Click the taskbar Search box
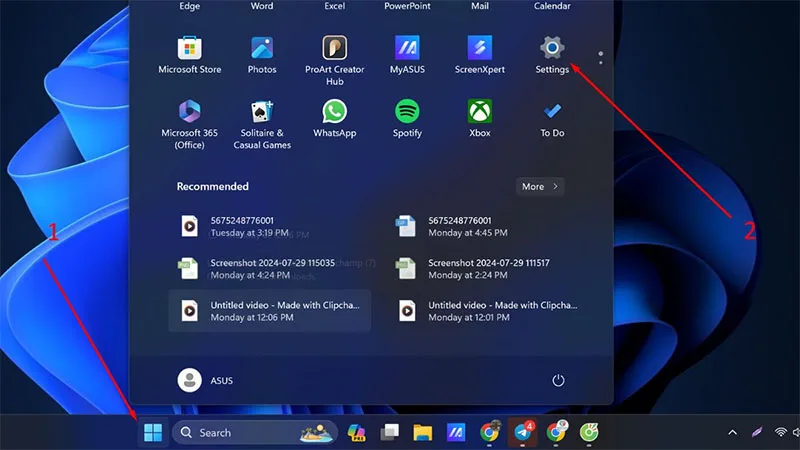This screenshot has width=800, height=450. coord(255,433)
